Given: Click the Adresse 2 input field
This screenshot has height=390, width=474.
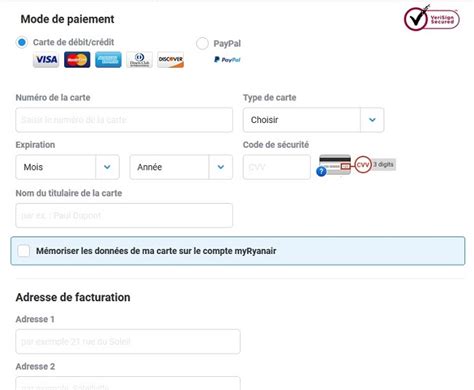Looking at the screenshot, I should pos(128,383).
